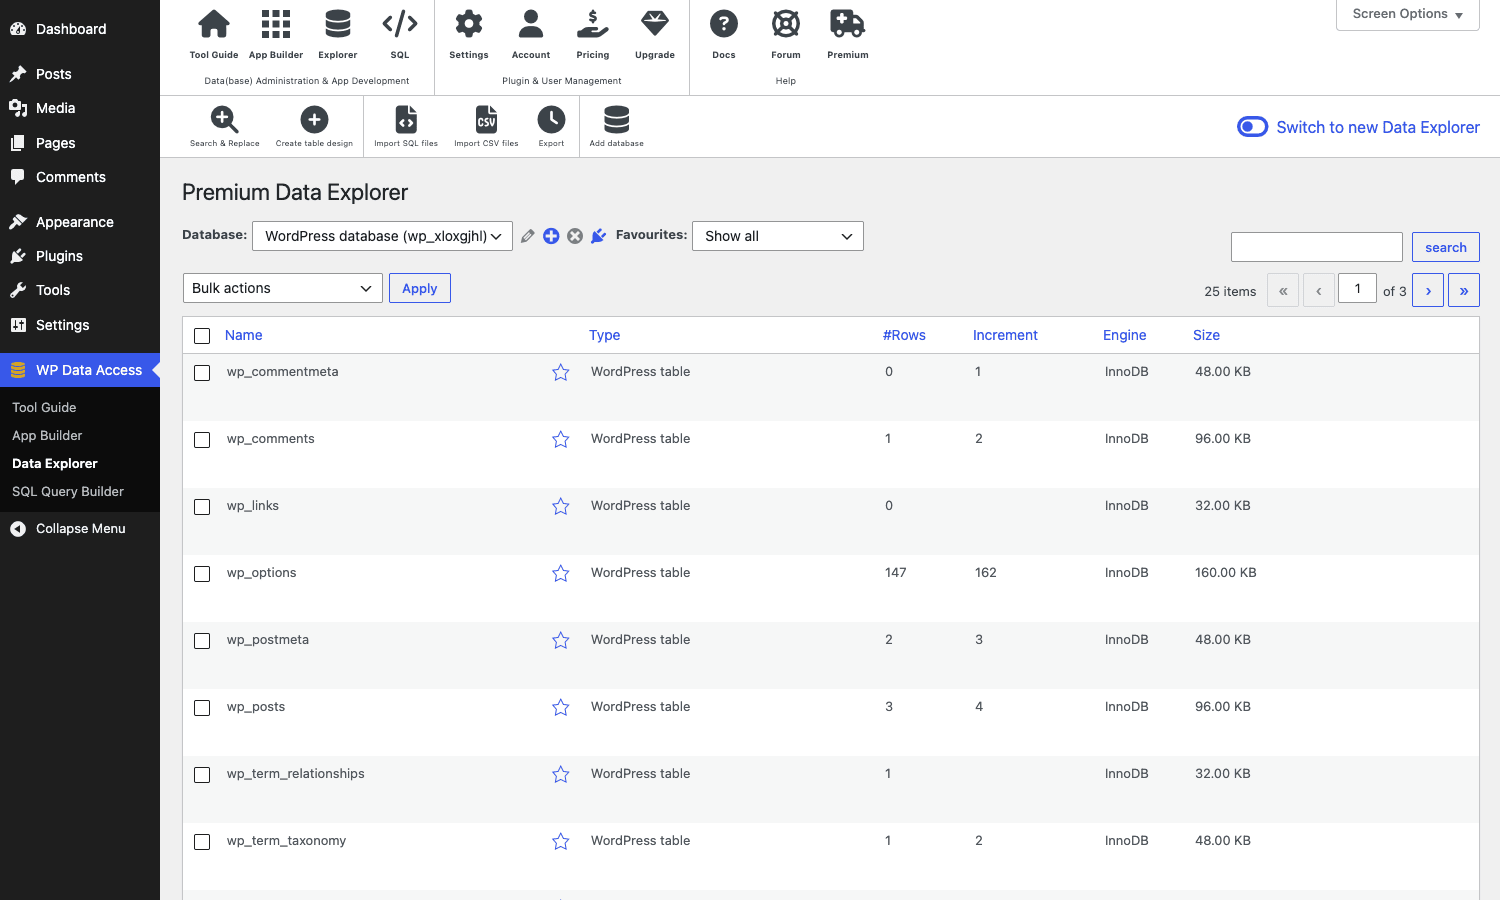Sort tables by Name column

tap(244, 335)
